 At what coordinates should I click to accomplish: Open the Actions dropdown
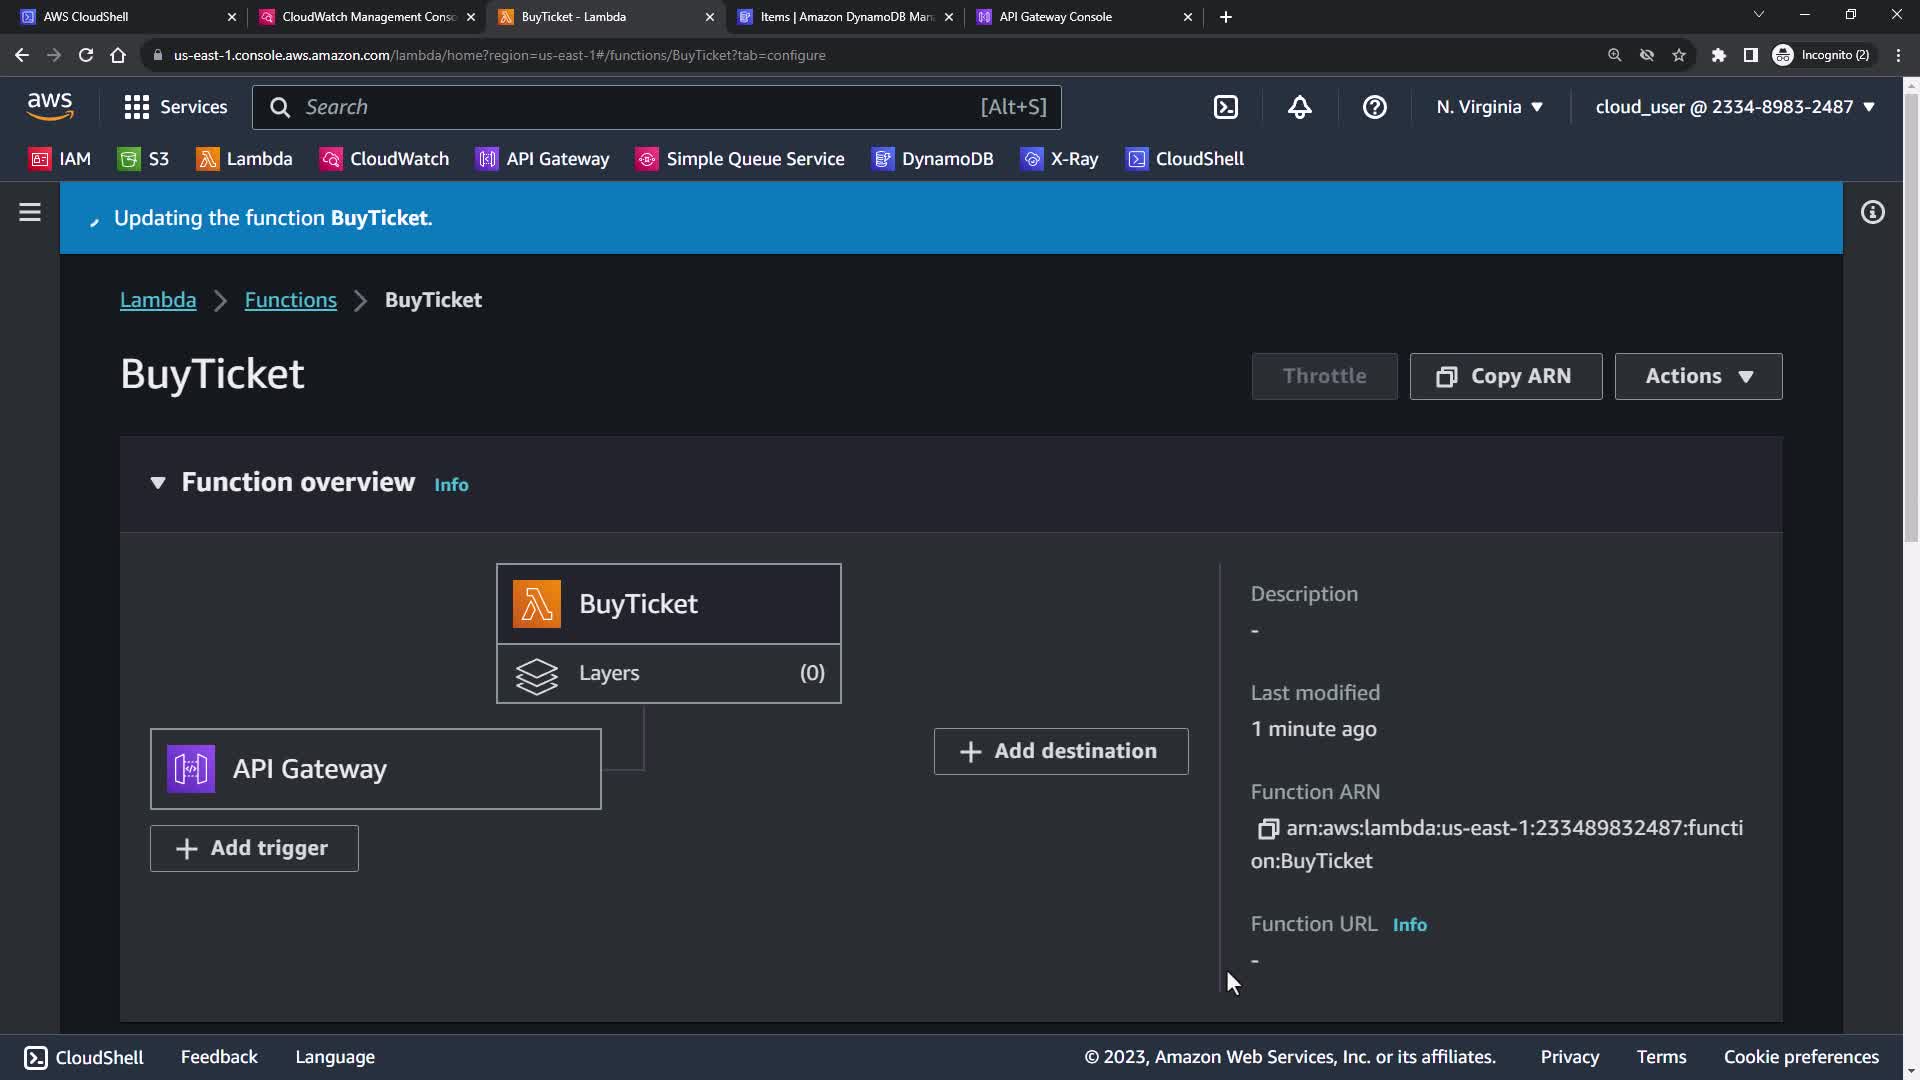(1697, 376)
